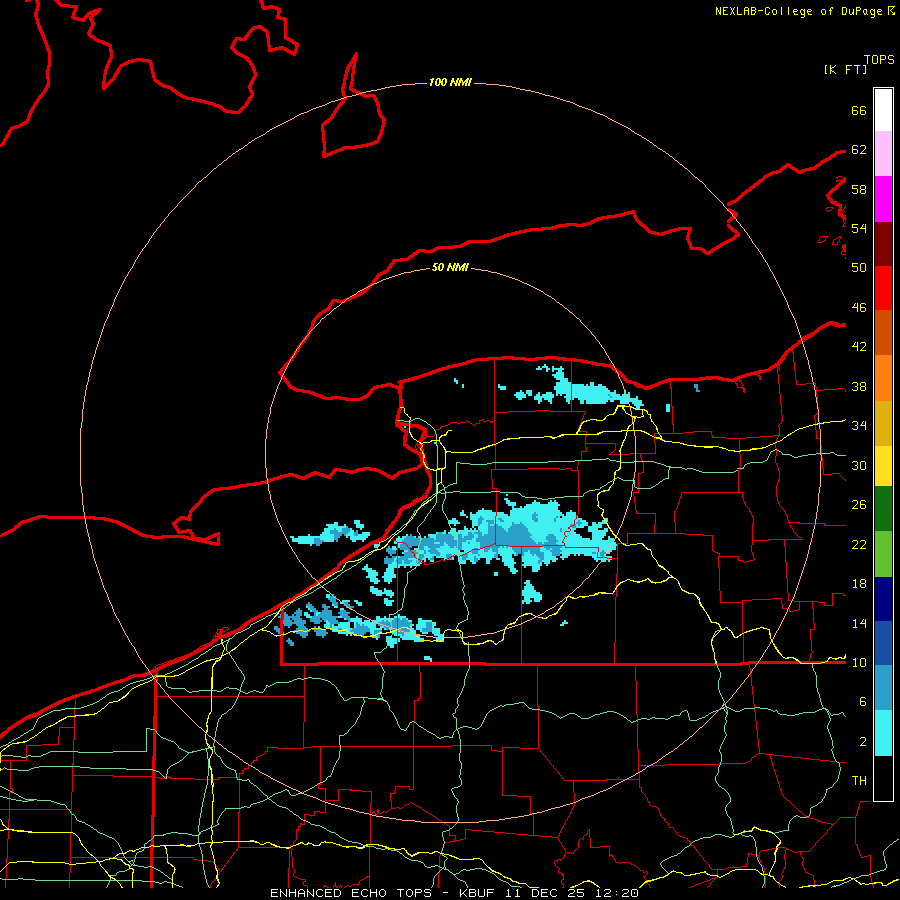
Task: Click the white swatch in the tops legend
Action: (x=883, y=110)
